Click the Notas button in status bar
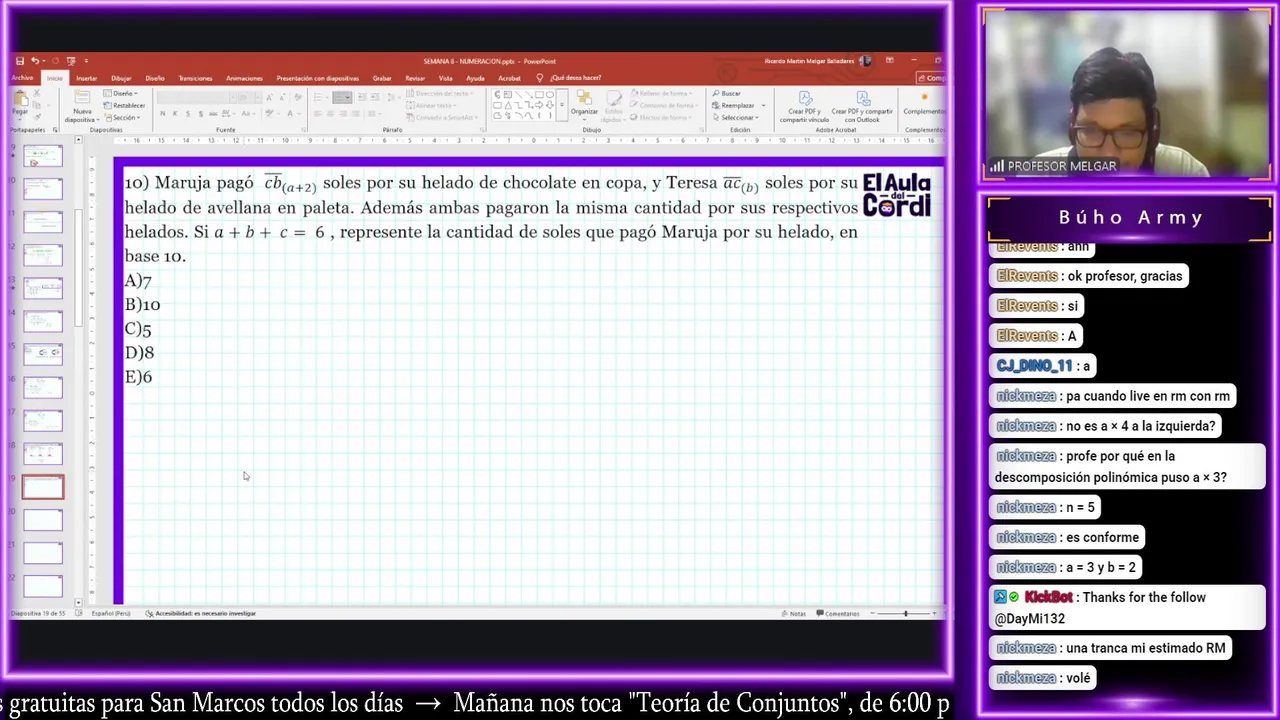1280x720 pixels. click(794, 613)
